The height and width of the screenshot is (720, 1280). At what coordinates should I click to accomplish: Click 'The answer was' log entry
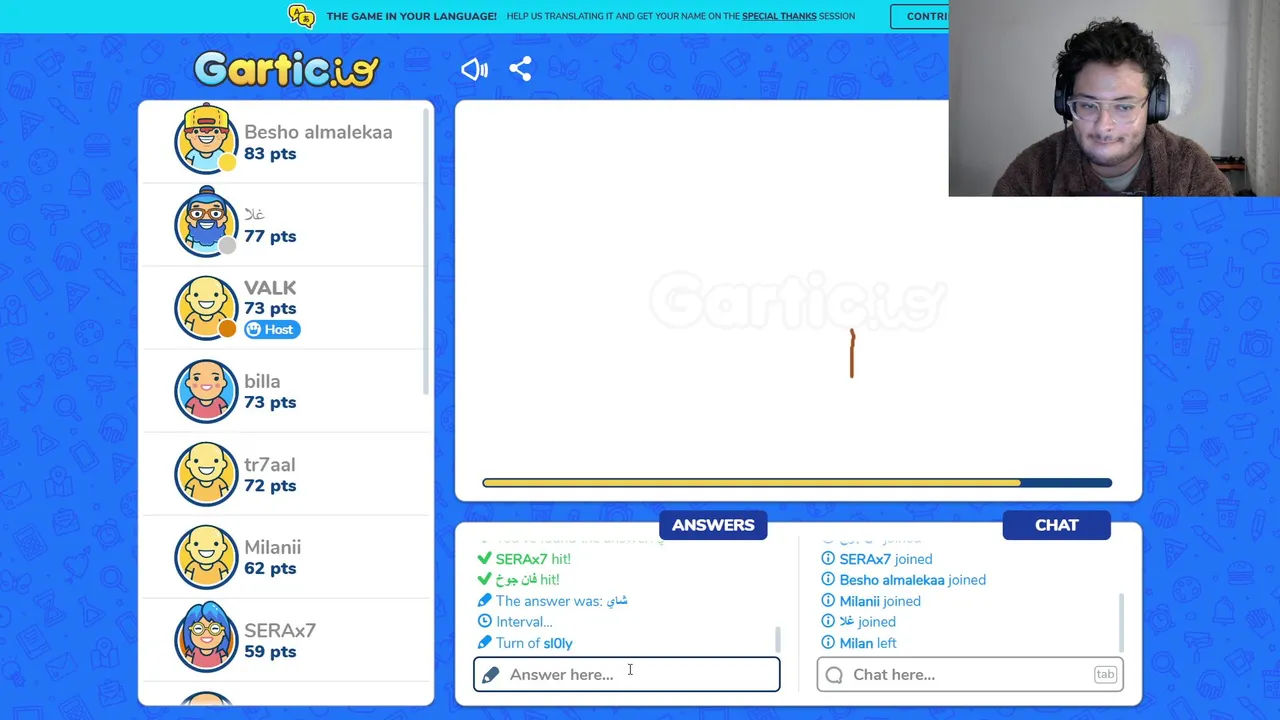click(552, 601)
